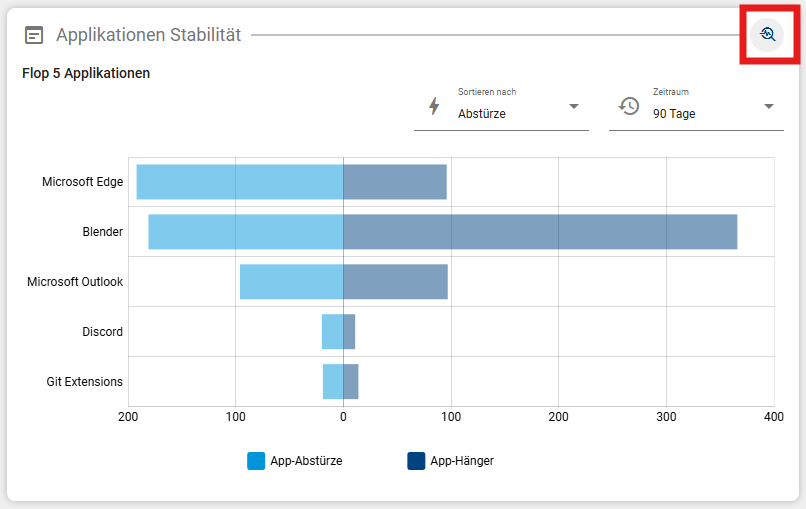806x509 pixels.
Task: Click the Sortieren nach dropdown arrow
Action: 574,107
